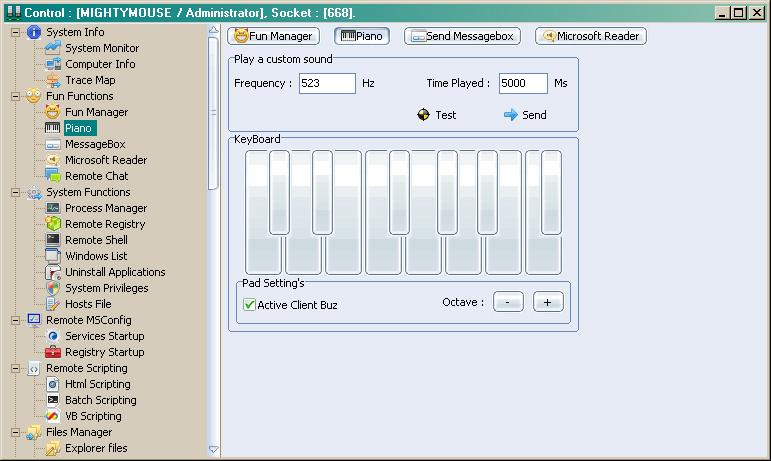771x461 pixels.
Task: Select VB Scripting in the tree
Action: [93, 416]
